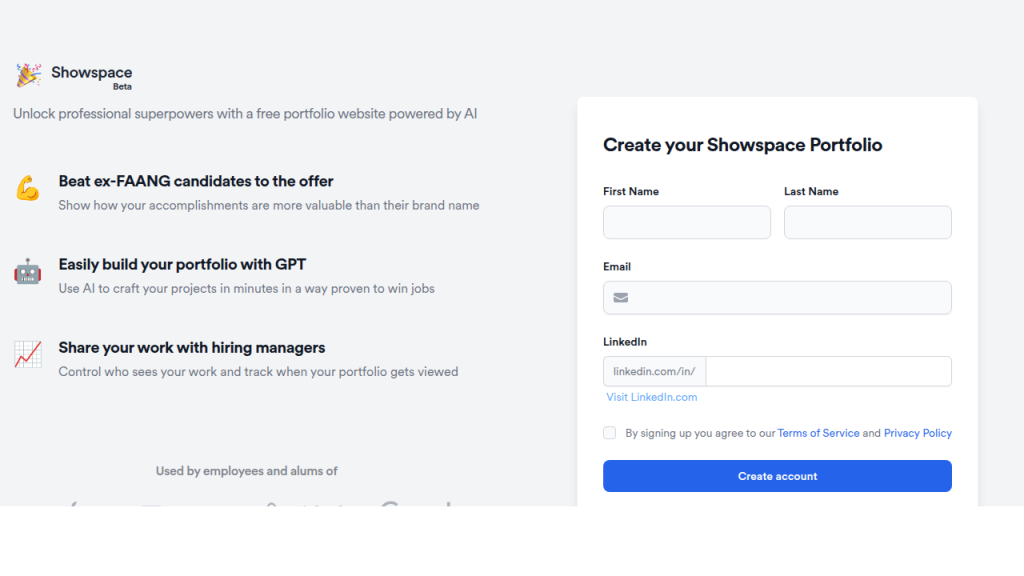The width and height of the screenshot is (1024, 576).
Task: Click the "Beat ex-FAANG candidates" heading
Action: [196, 181]
